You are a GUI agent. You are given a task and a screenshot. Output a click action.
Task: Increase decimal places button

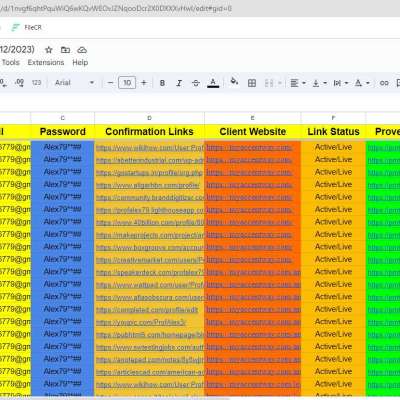click(20, 83)
